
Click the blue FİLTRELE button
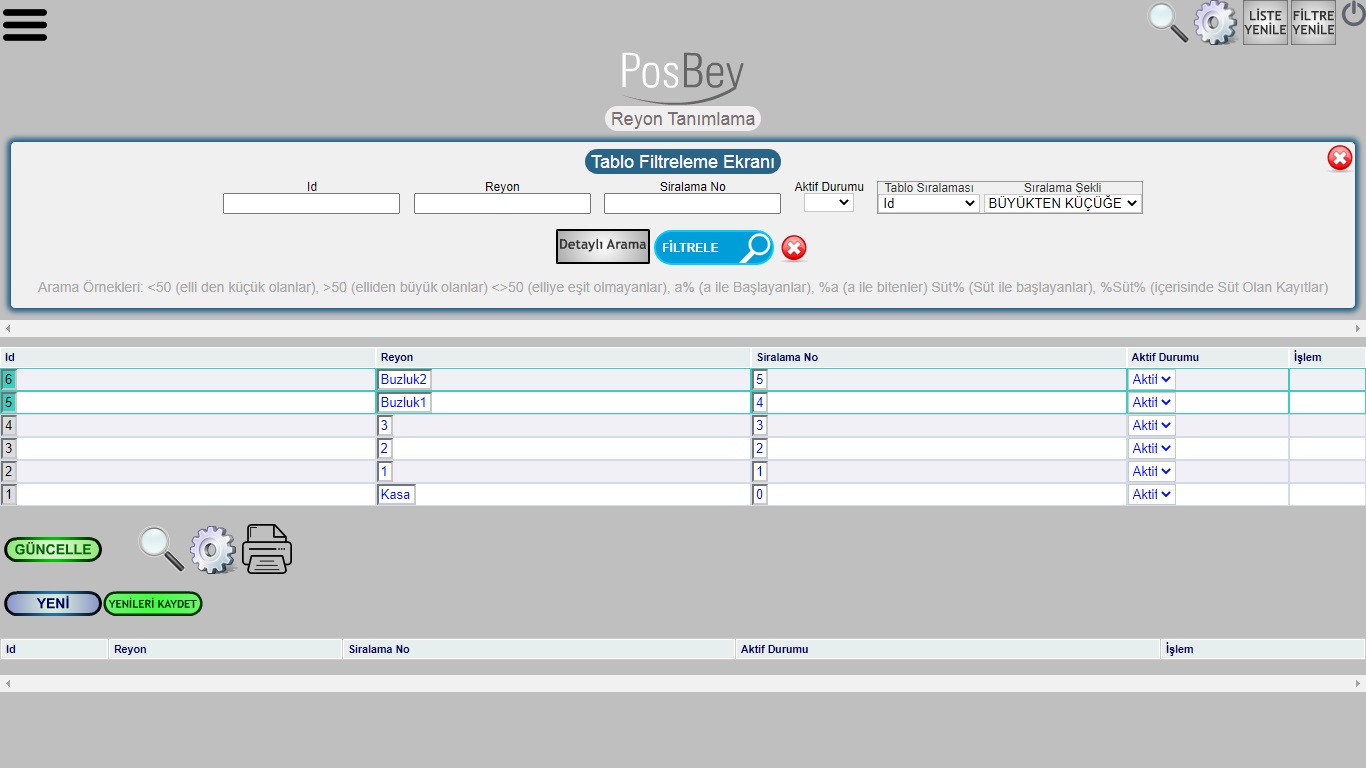[714, 248]
